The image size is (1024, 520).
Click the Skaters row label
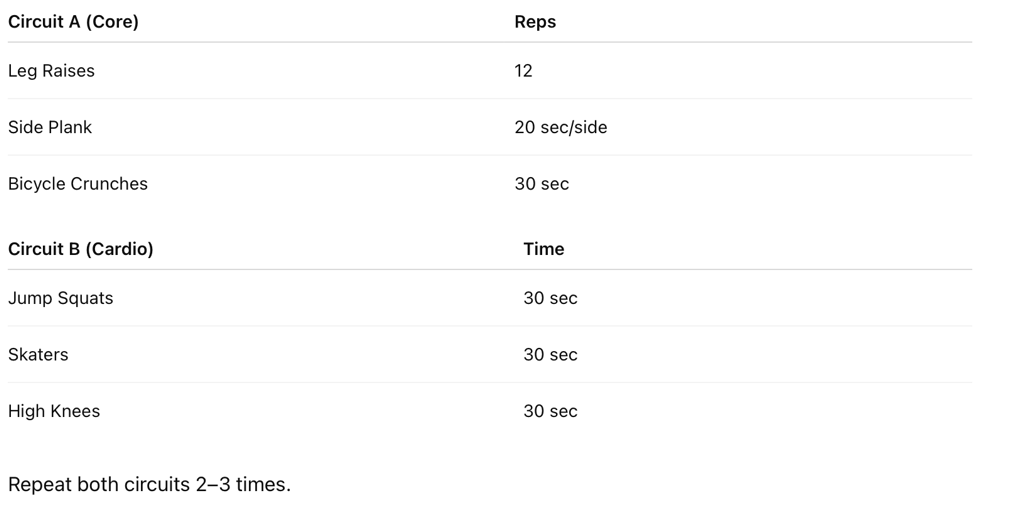[38, 354]
